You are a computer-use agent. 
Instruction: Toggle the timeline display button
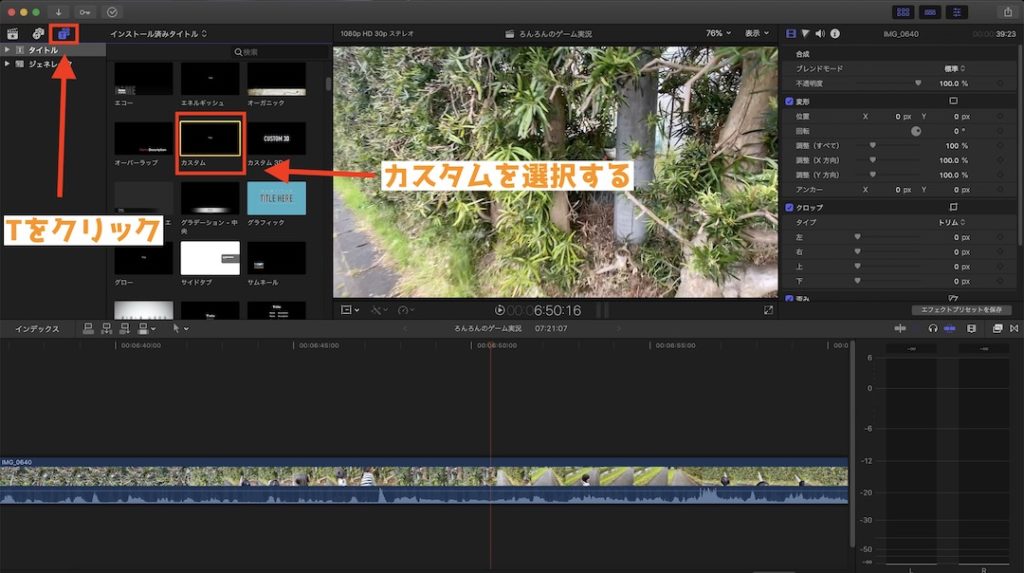(x=930, y=12)
